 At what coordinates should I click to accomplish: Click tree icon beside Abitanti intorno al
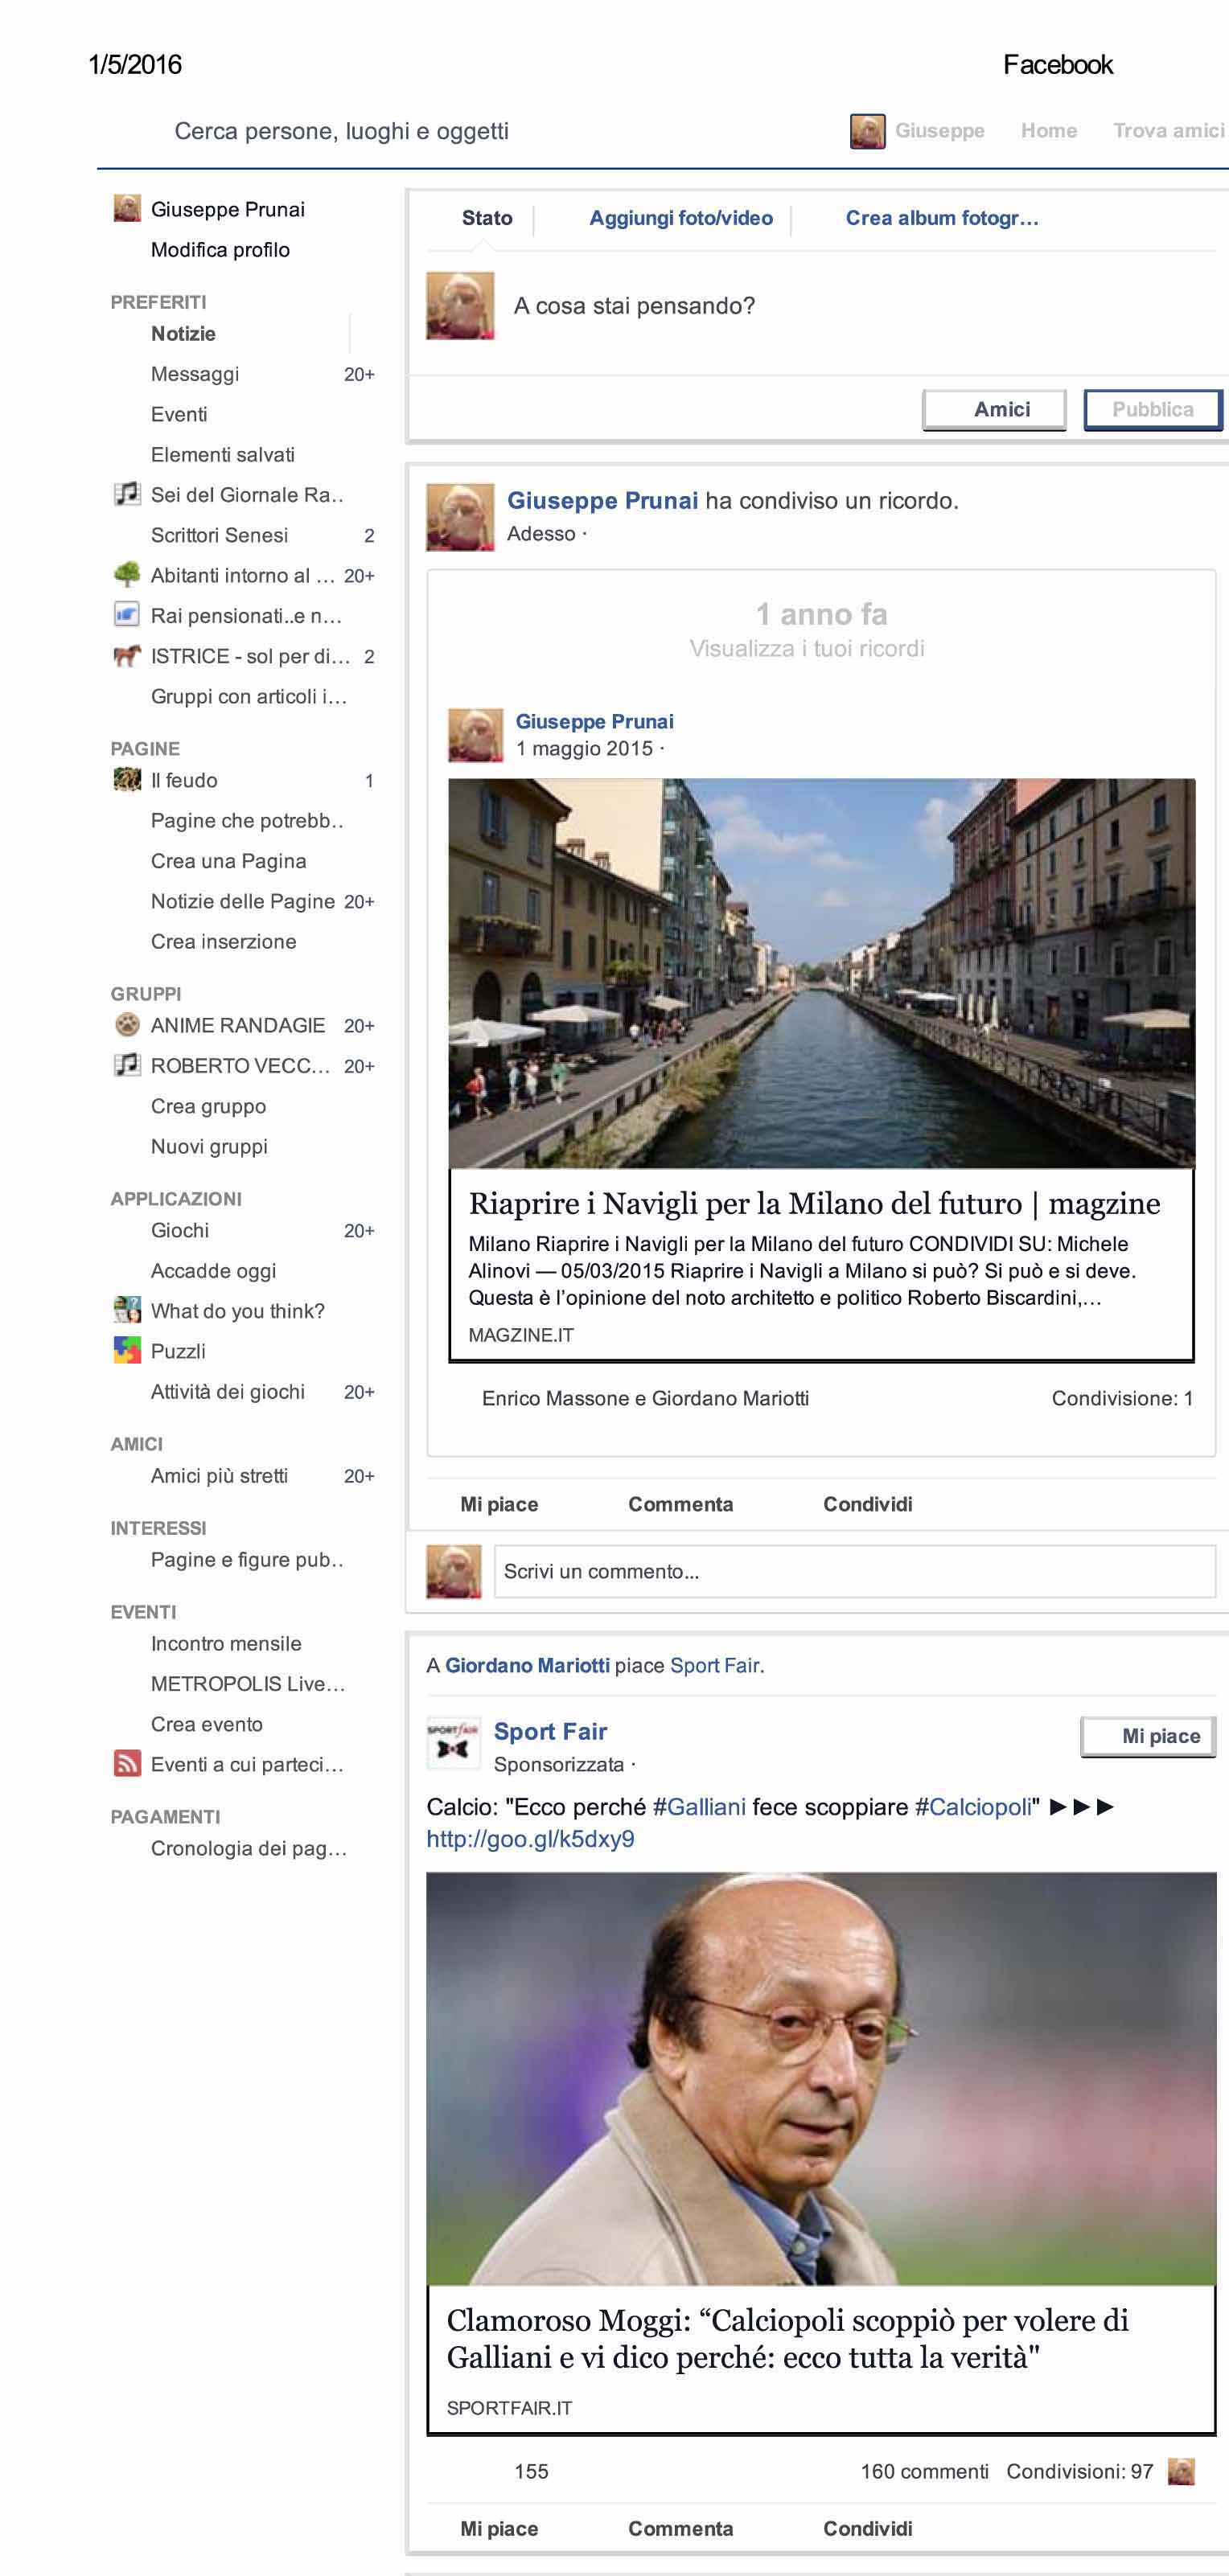[127, 575]
